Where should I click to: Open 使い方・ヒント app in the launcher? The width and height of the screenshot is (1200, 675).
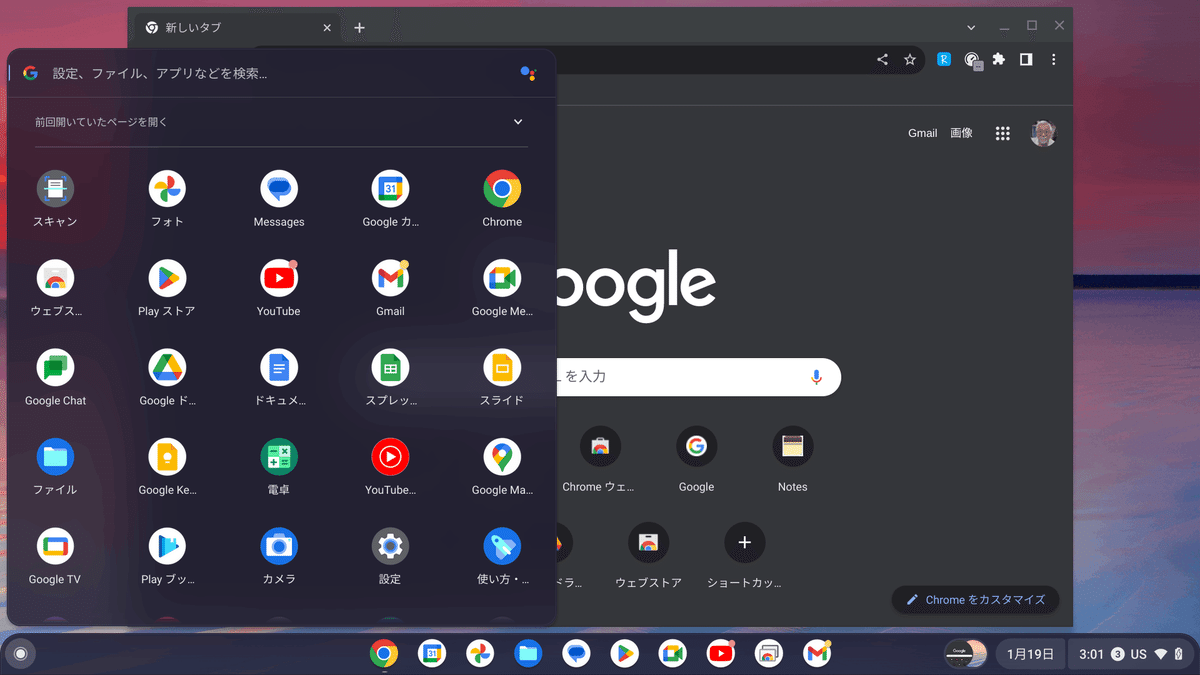click(x=502, y=547)
